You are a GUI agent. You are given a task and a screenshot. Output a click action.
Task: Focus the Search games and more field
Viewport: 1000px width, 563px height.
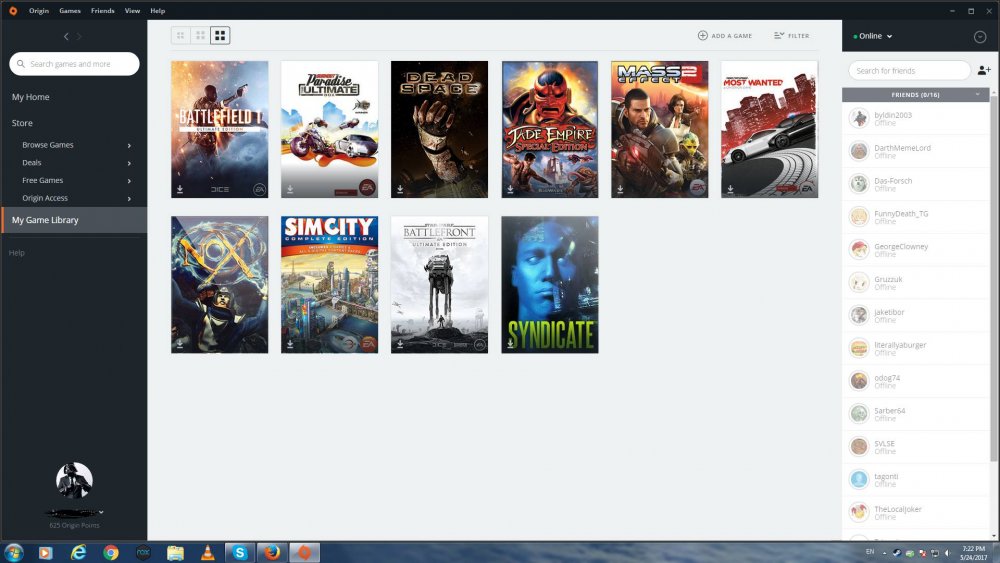(74, 64)
